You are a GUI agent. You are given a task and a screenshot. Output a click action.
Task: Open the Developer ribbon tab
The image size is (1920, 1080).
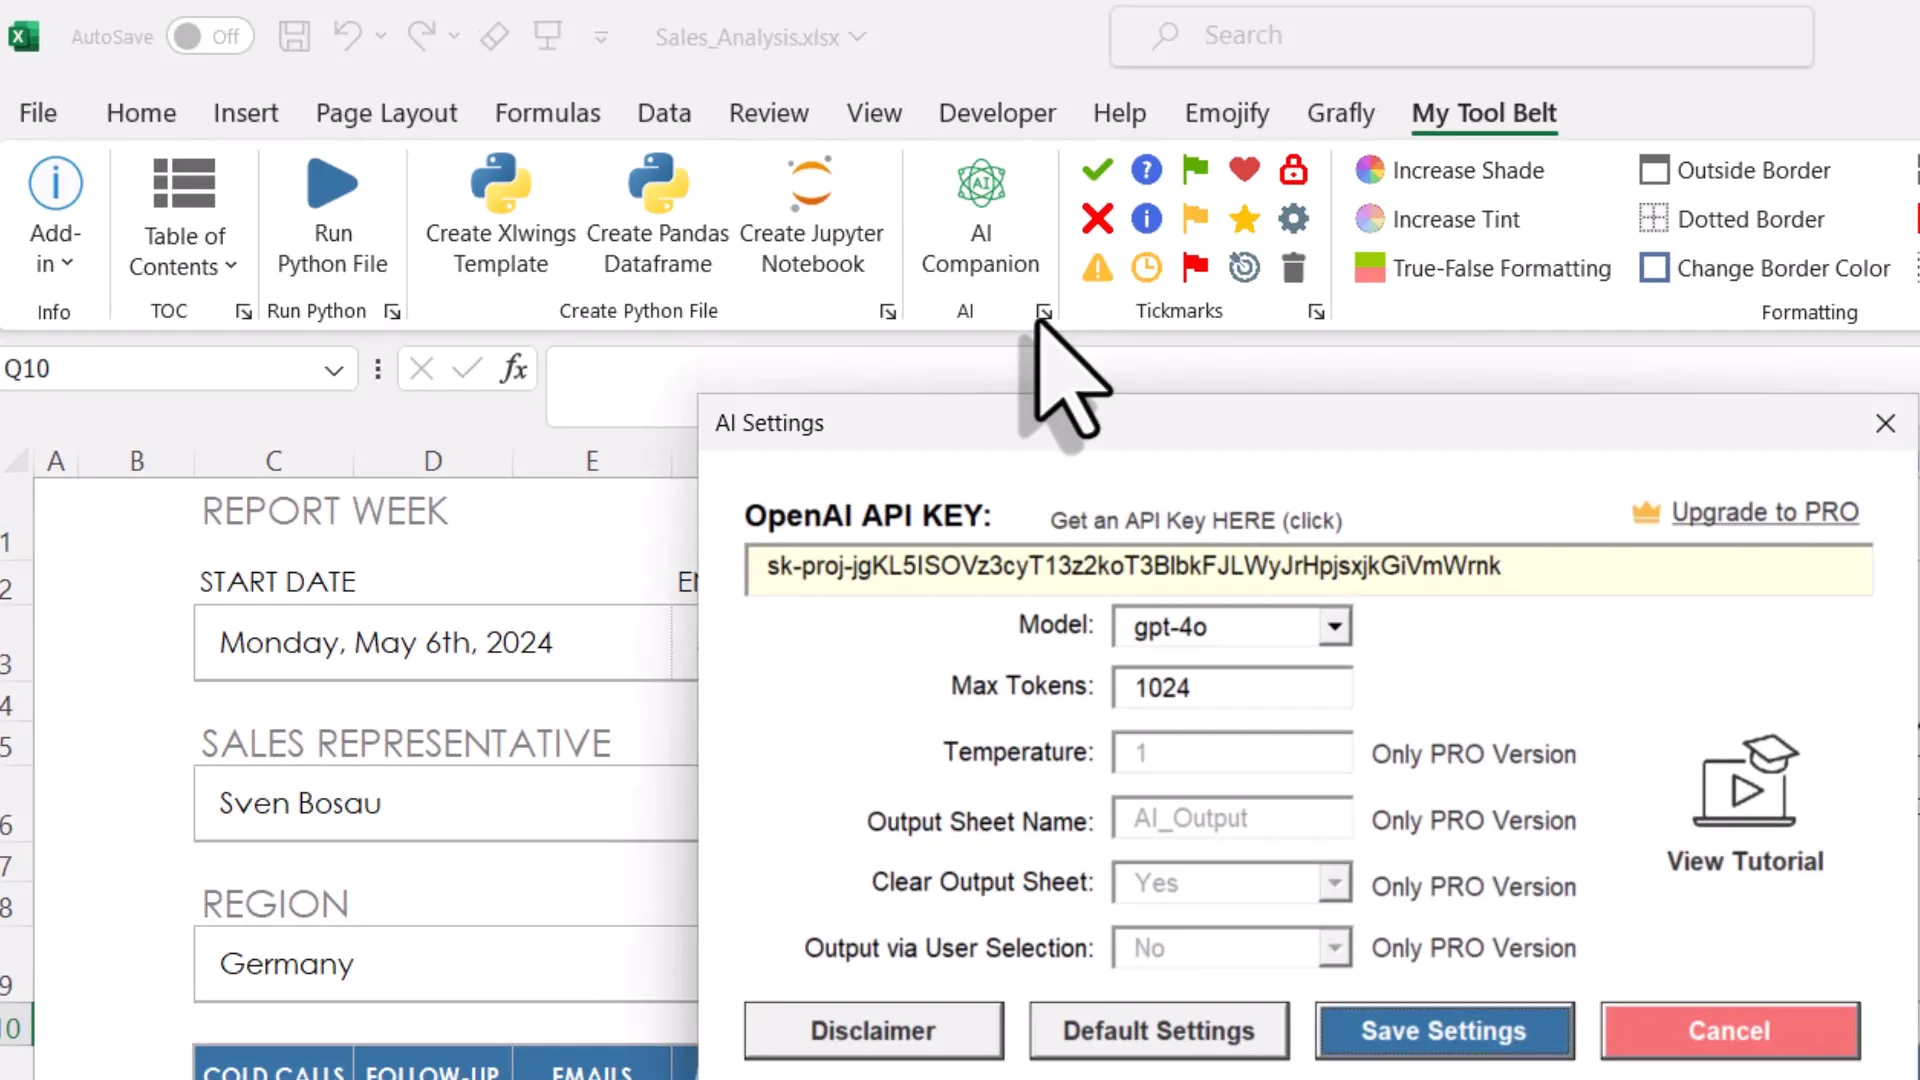(997, 113)
